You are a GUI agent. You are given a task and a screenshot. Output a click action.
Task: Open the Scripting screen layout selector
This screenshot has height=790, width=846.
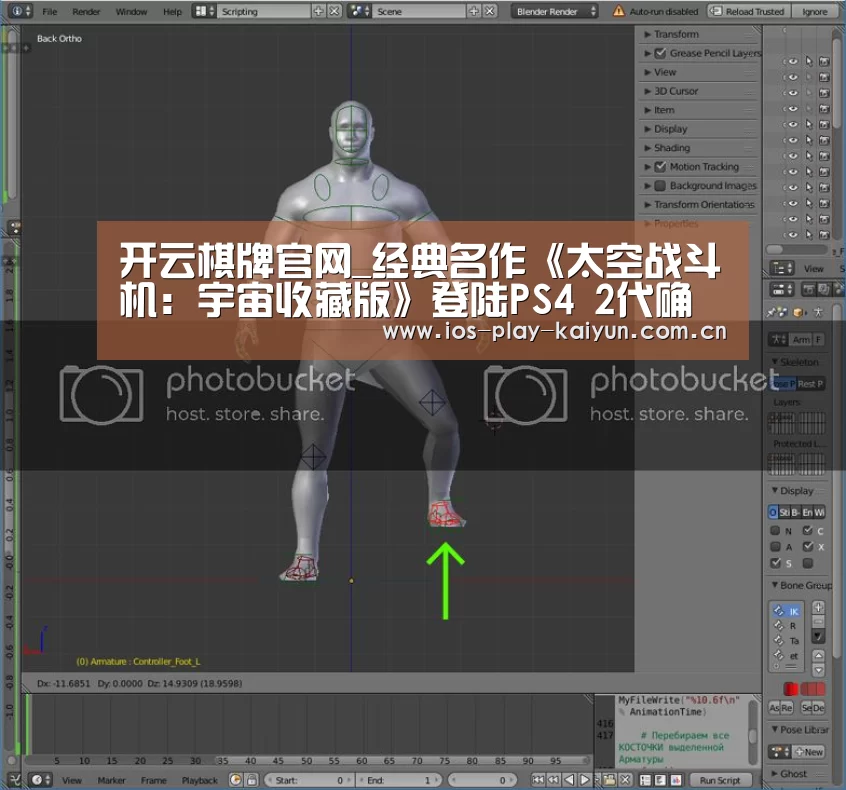pyautogui.click(x=204, y=11)
